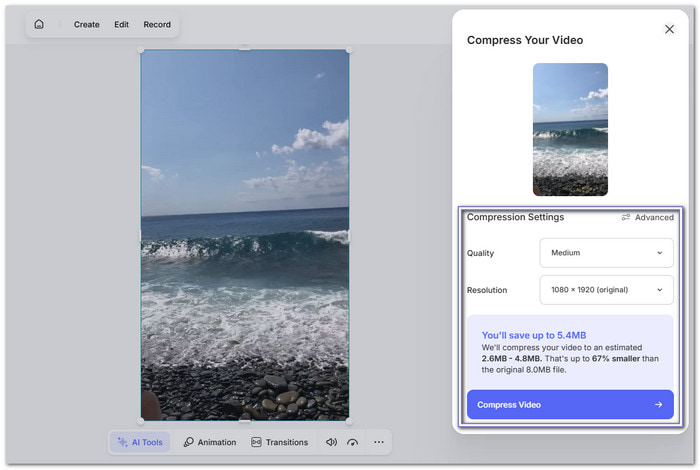Click the top-left resize handle of the video
Viewport: 700px width, 470px height.
(141, 50)
